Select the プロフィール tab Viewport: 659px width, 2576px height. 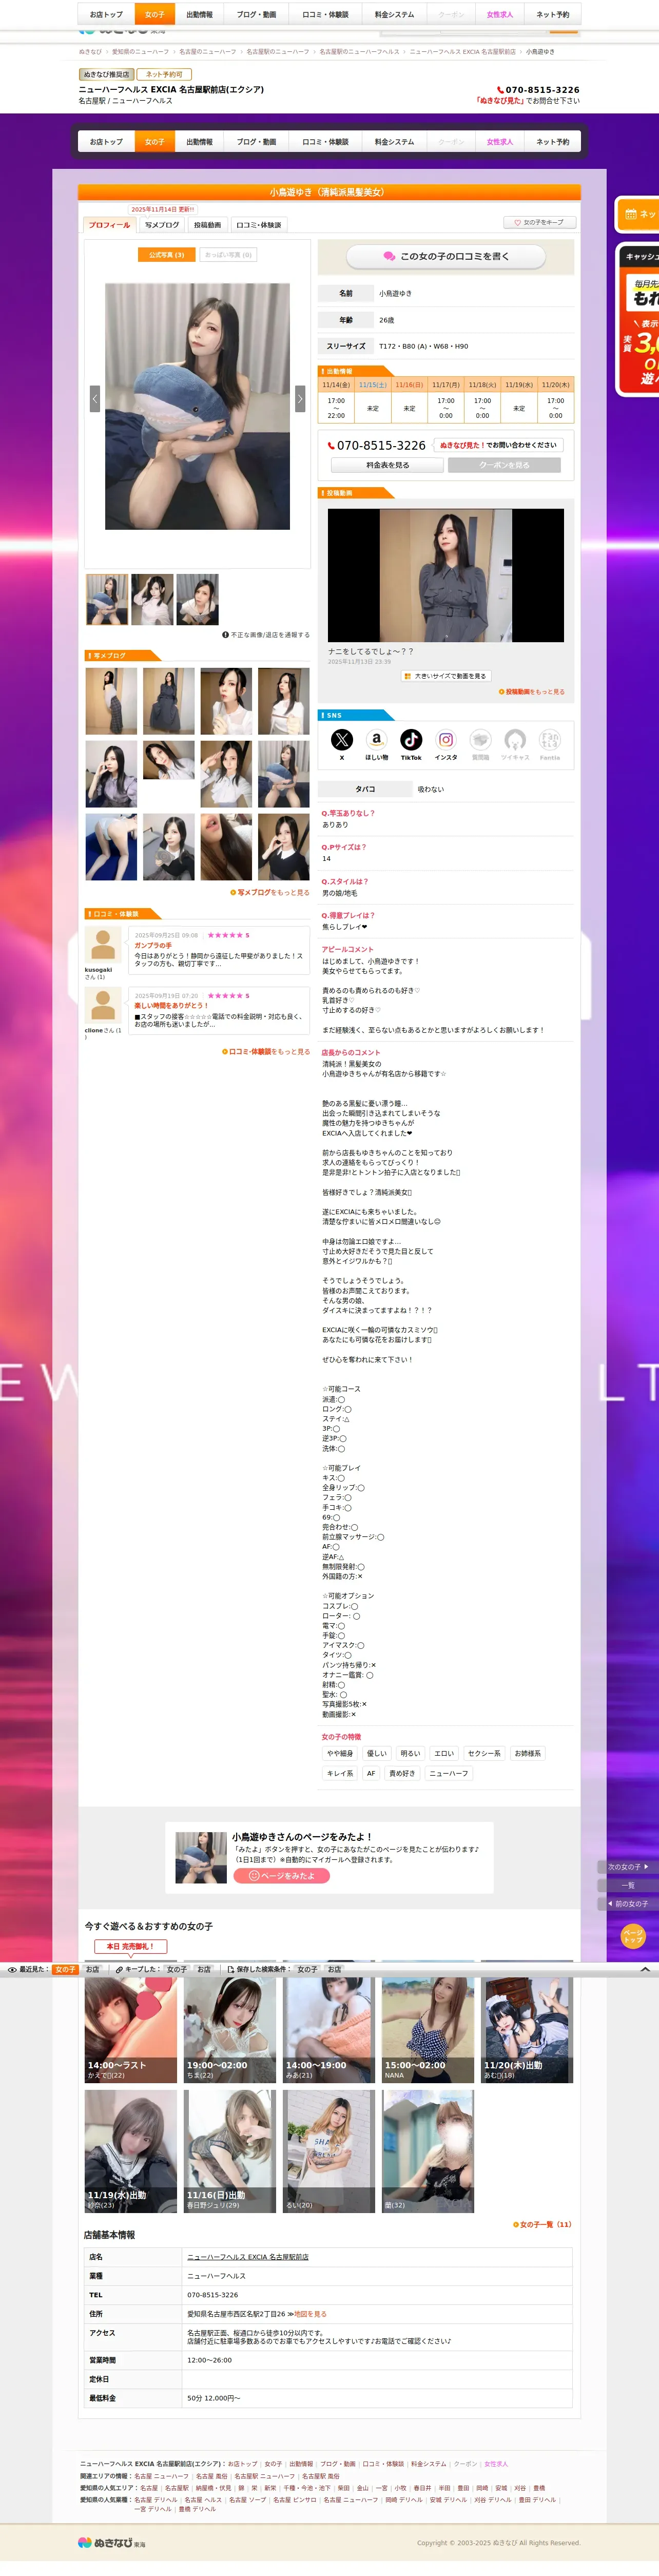coord(109,225)
